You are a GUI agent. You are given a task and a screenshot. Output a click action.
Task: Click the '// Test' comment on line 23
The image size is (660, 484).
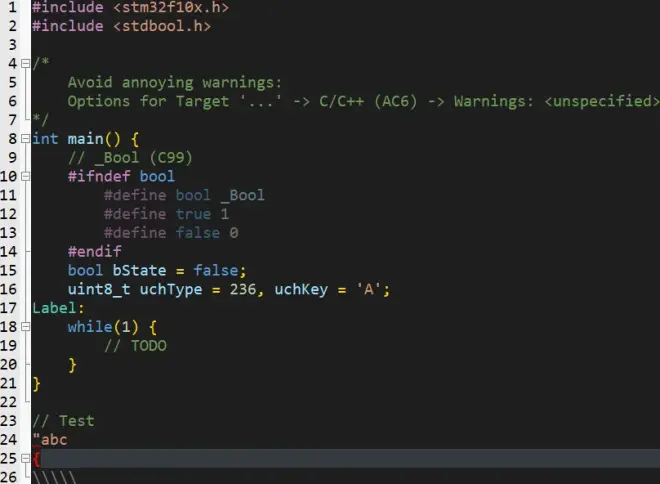tap(63, 421)
